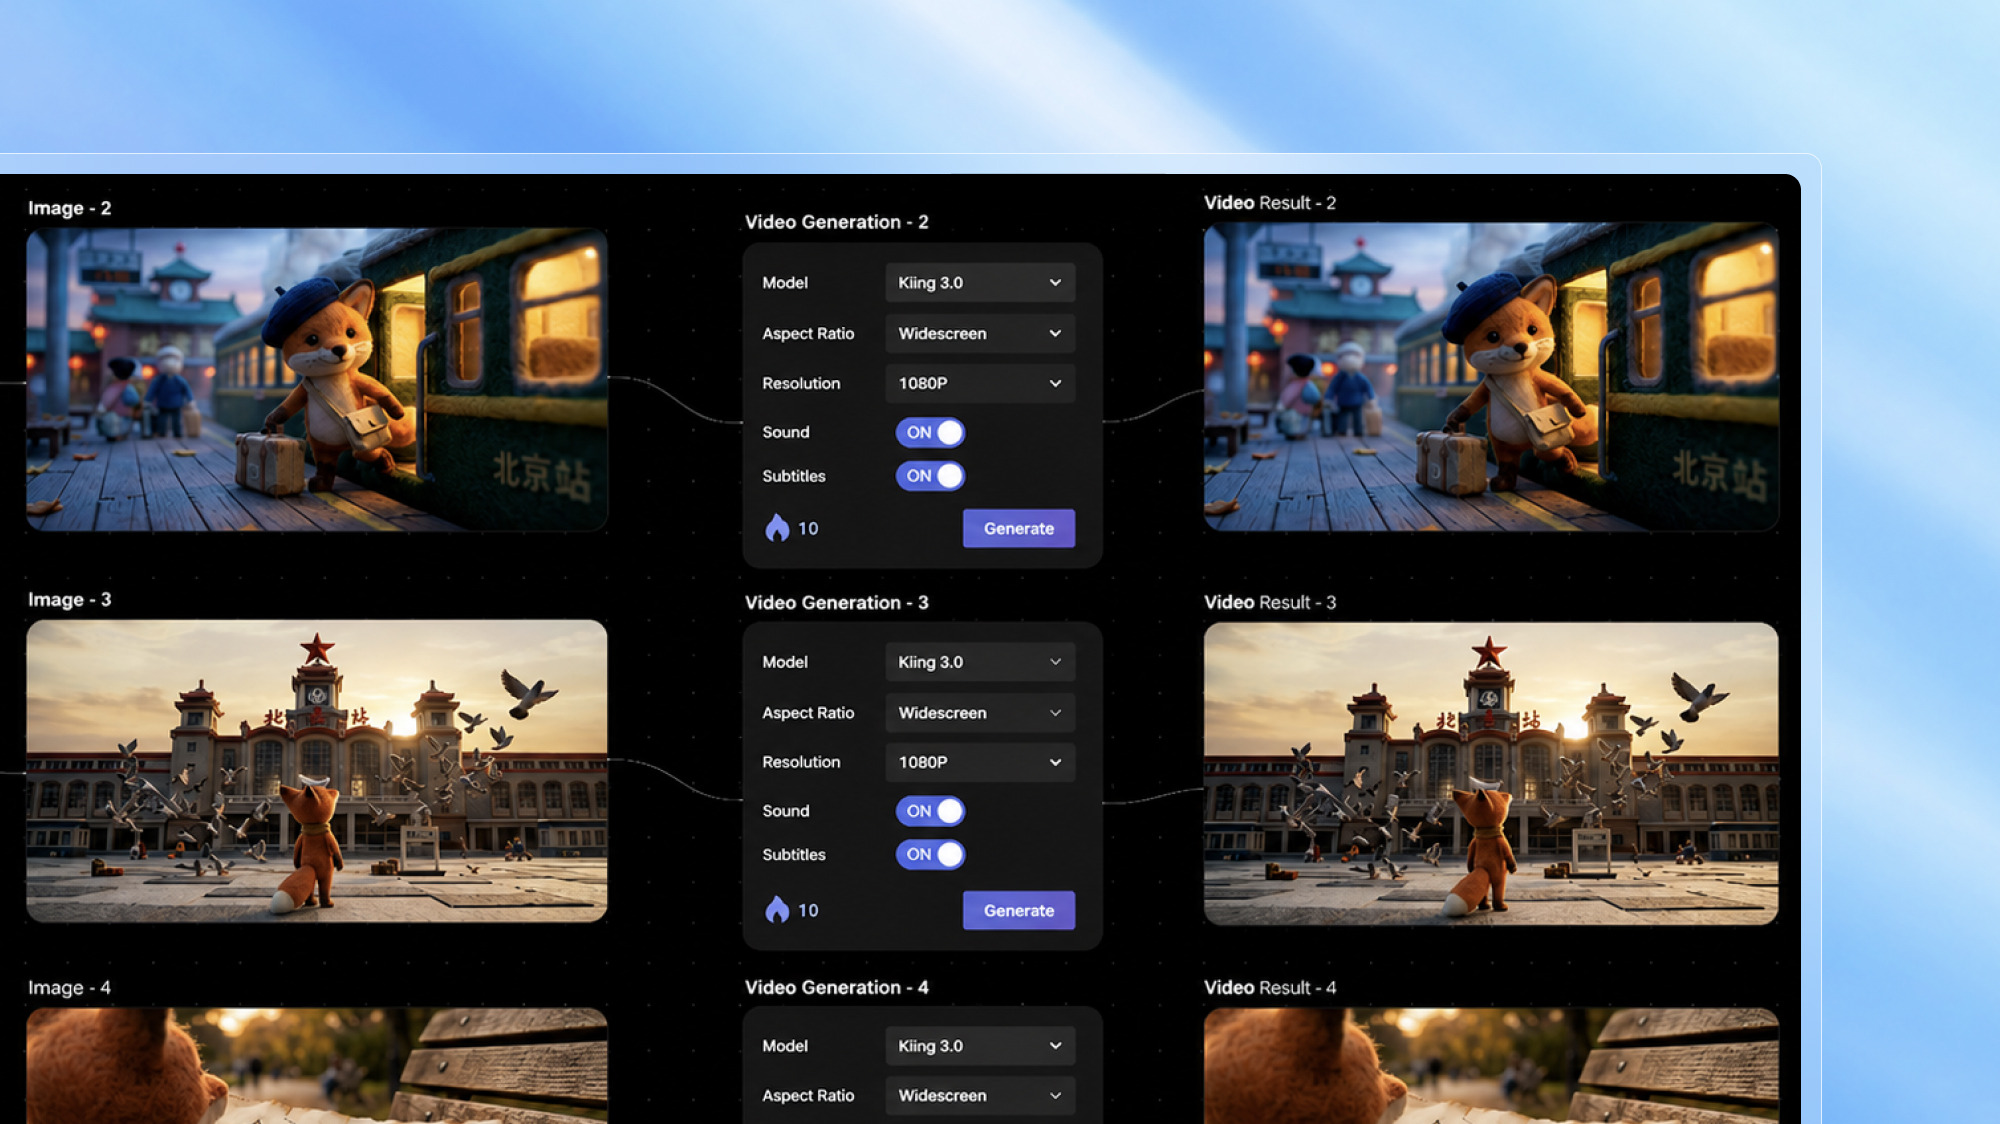The width and height of the screenshot is (2000, 1124).
Task: Expand Widescreen dropdown in Video Generation 3
Action: [x=980, y=713]
